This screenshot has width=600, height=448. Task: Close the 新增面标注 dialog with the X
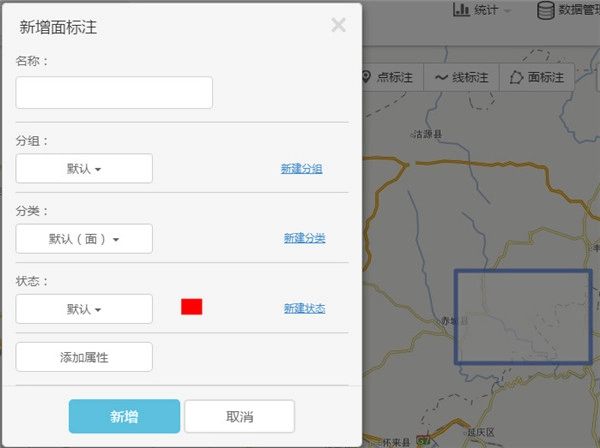click(x=338, y=25)
